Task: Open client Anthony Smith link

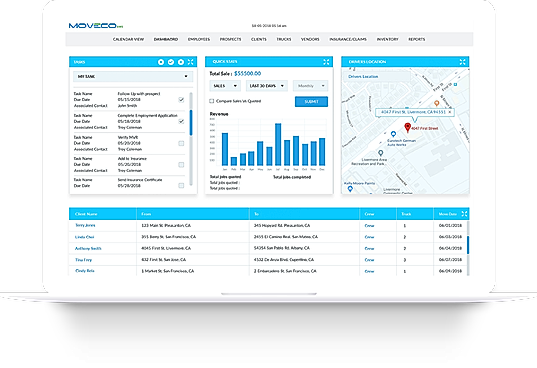Action: pos(88,249)
